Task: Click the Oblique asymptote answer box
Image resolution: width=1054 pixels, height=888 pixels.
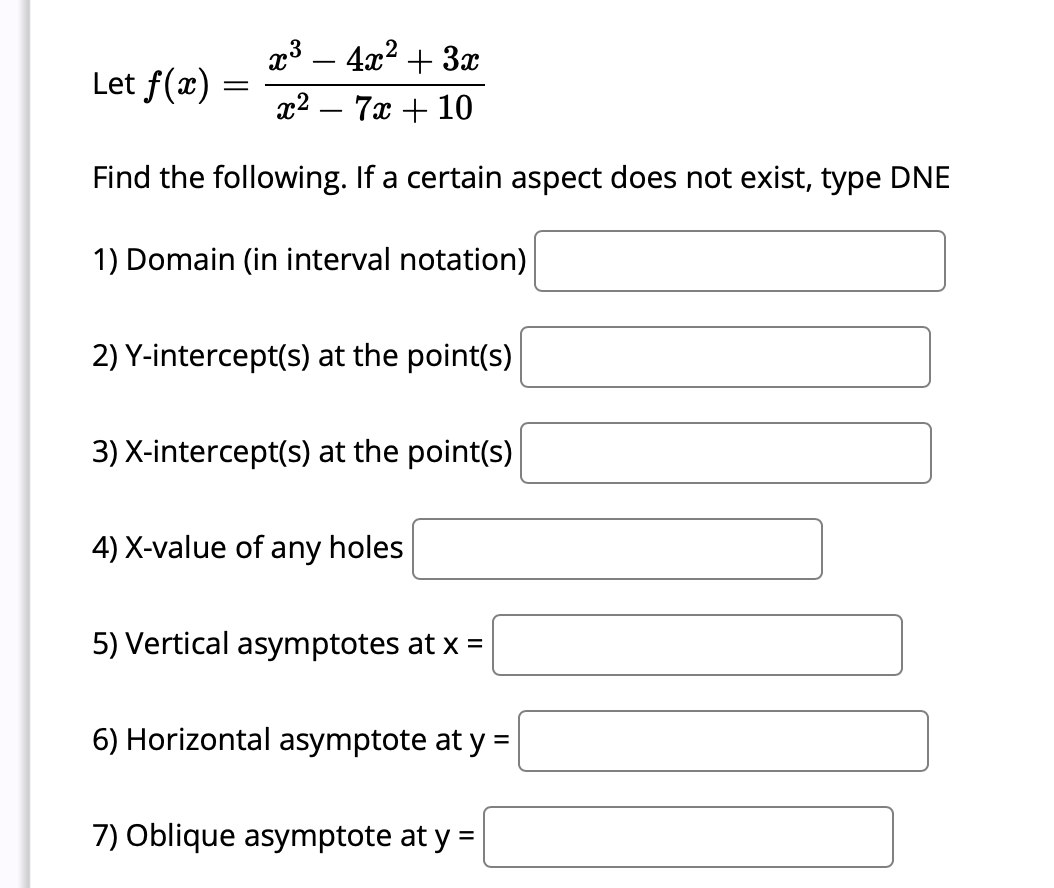Action: (688, 836)
